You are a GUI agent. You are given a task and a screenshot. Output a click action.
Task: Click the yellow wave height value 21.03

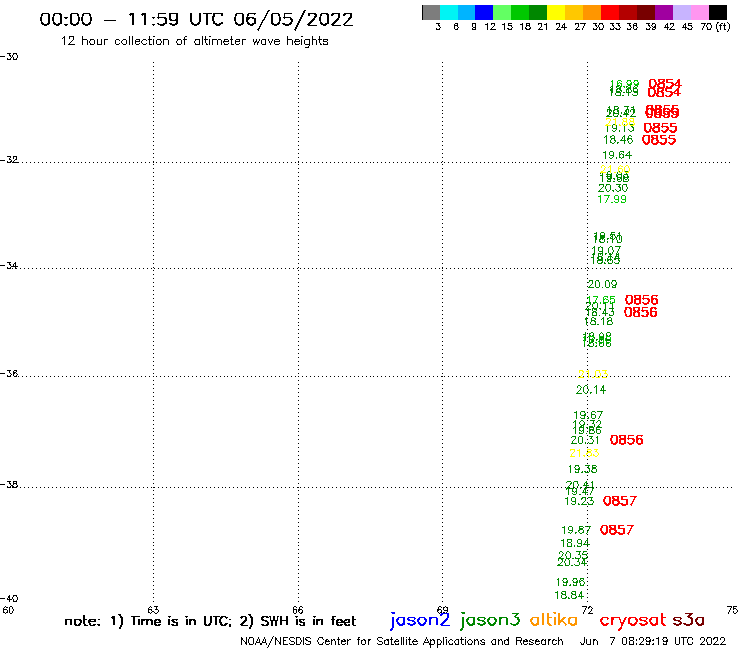tap(593, 374)
